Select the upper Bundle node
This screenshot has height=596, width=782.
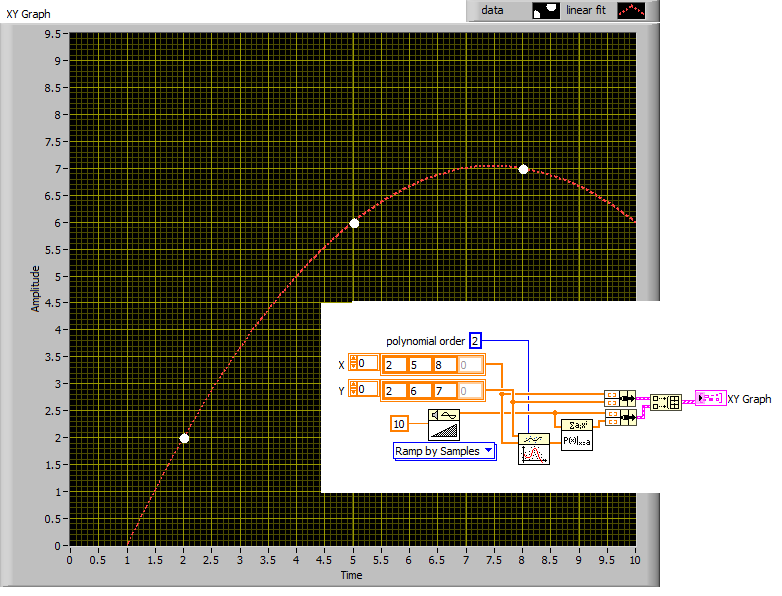click(620, 398)
